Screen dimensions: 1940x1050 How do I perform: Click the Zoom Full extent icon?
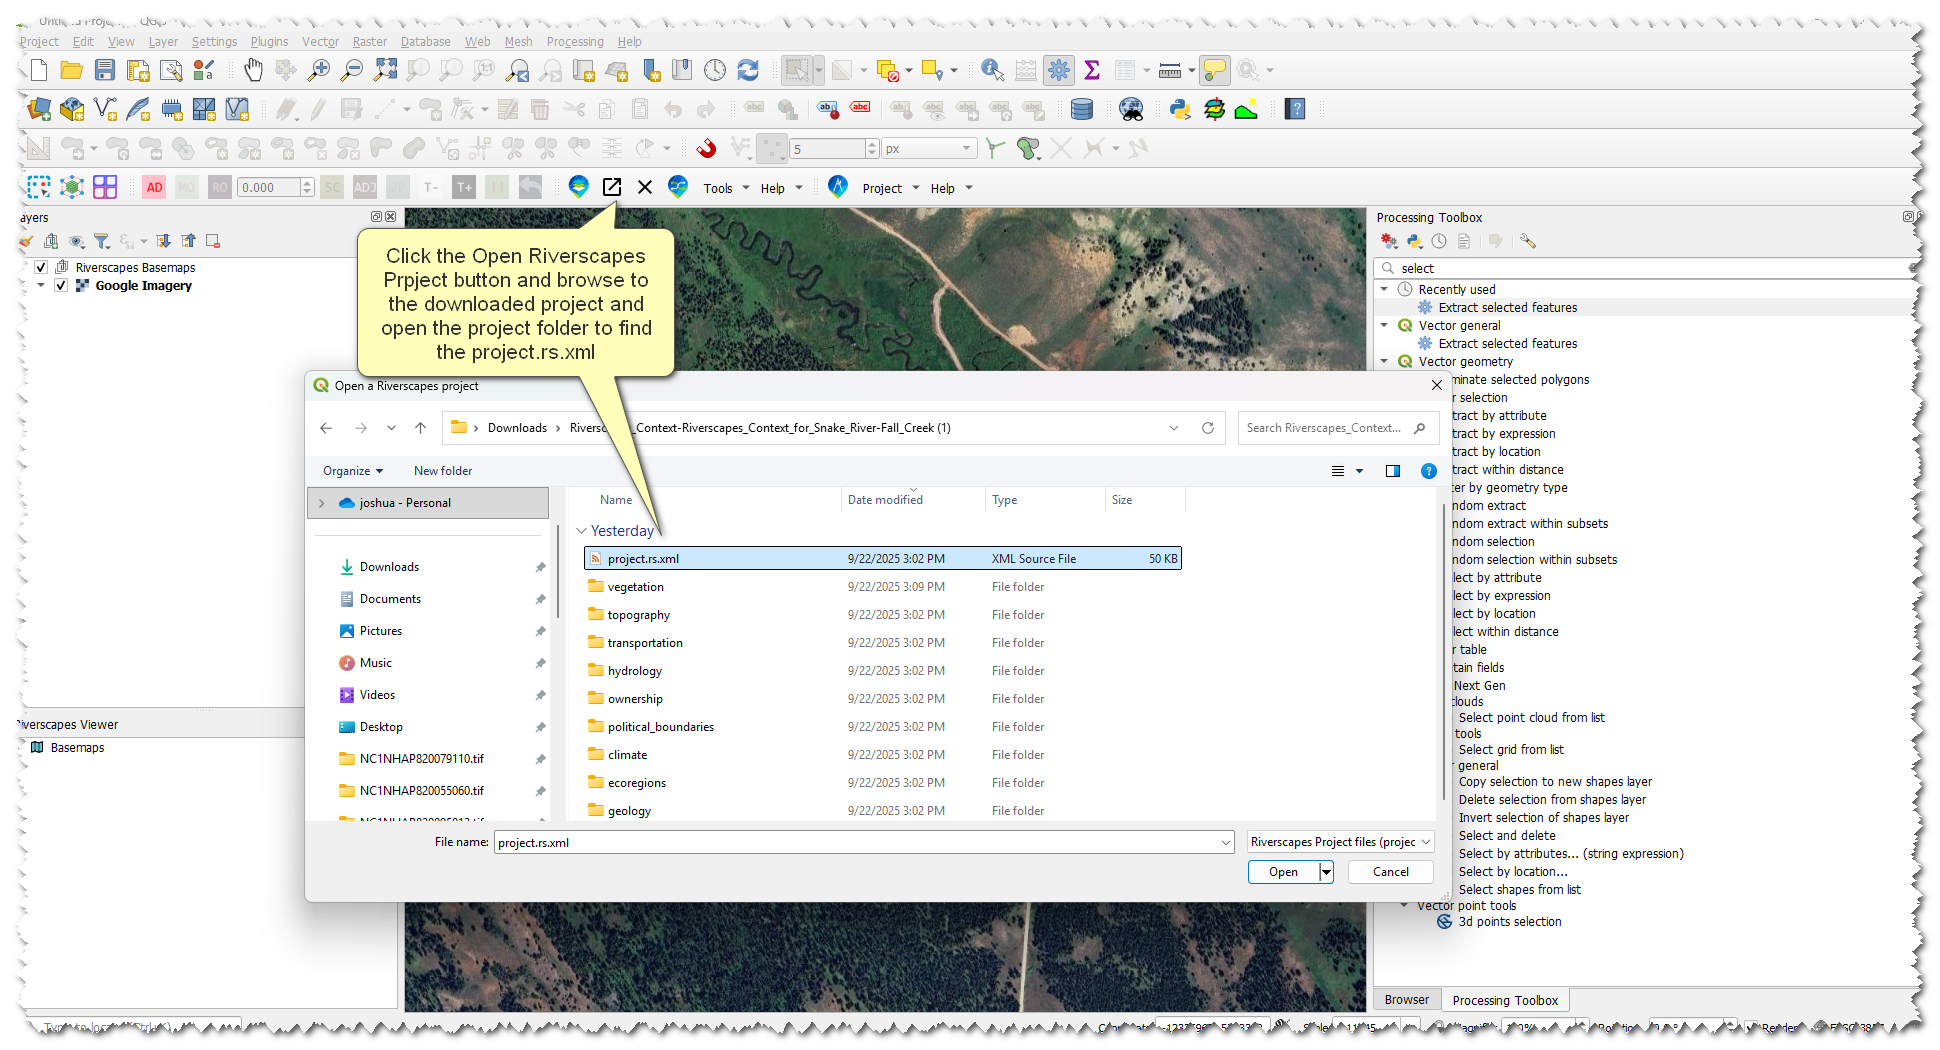[385, 70]
